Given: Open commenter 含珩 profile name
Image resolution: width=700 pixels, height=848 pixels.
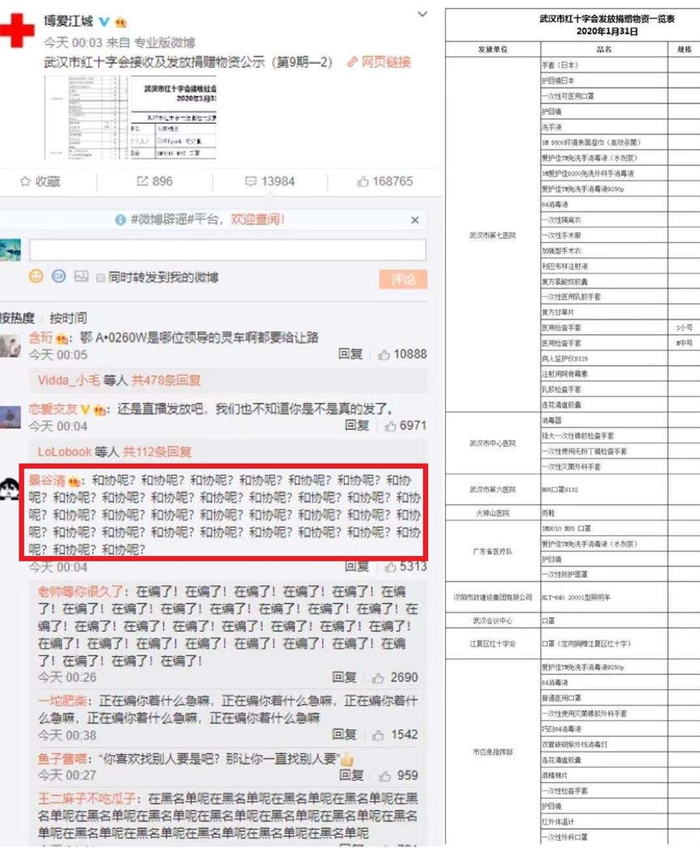Looking at the screenshot, I should click(x=41, y=337).
